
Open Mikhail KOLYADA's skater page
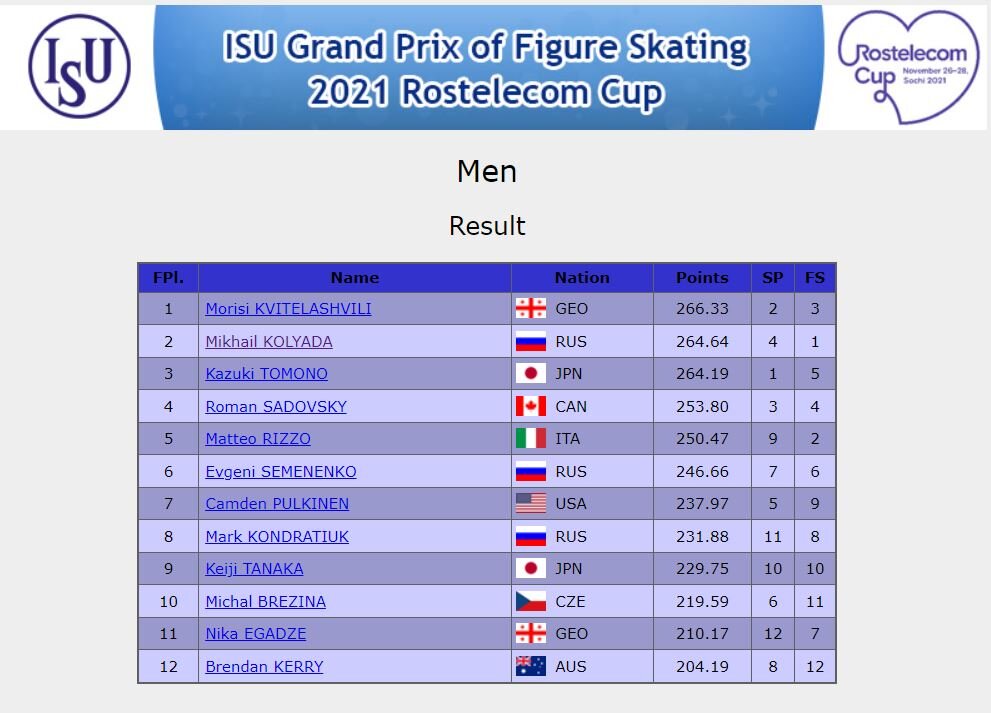coord(269,341)
